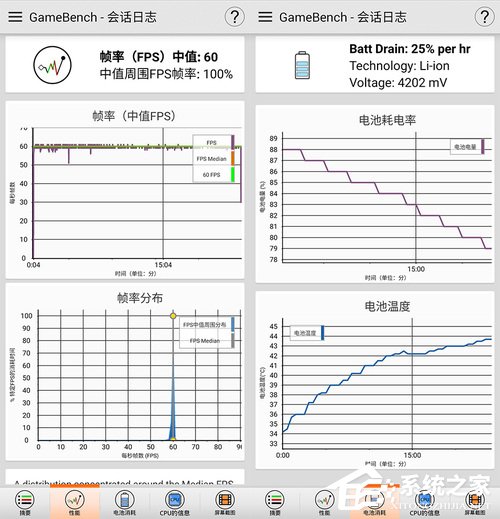Image resolution: width=500 pixels, height=519 pixels.
Task: Click Batt Drain: 25% per hr text
Action: click(410, 49)
